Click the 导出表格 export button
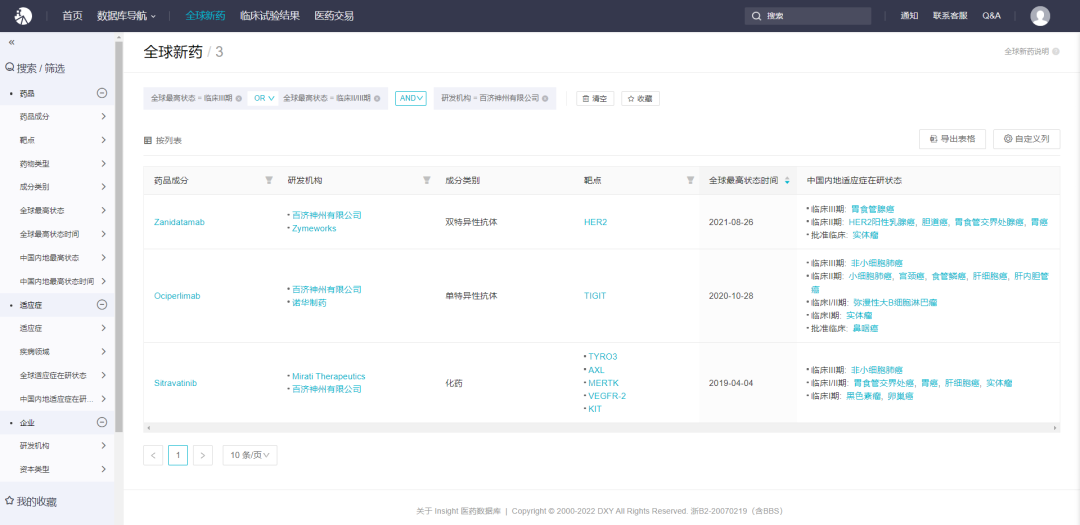 pyautogui.click(x=952, y=139)
